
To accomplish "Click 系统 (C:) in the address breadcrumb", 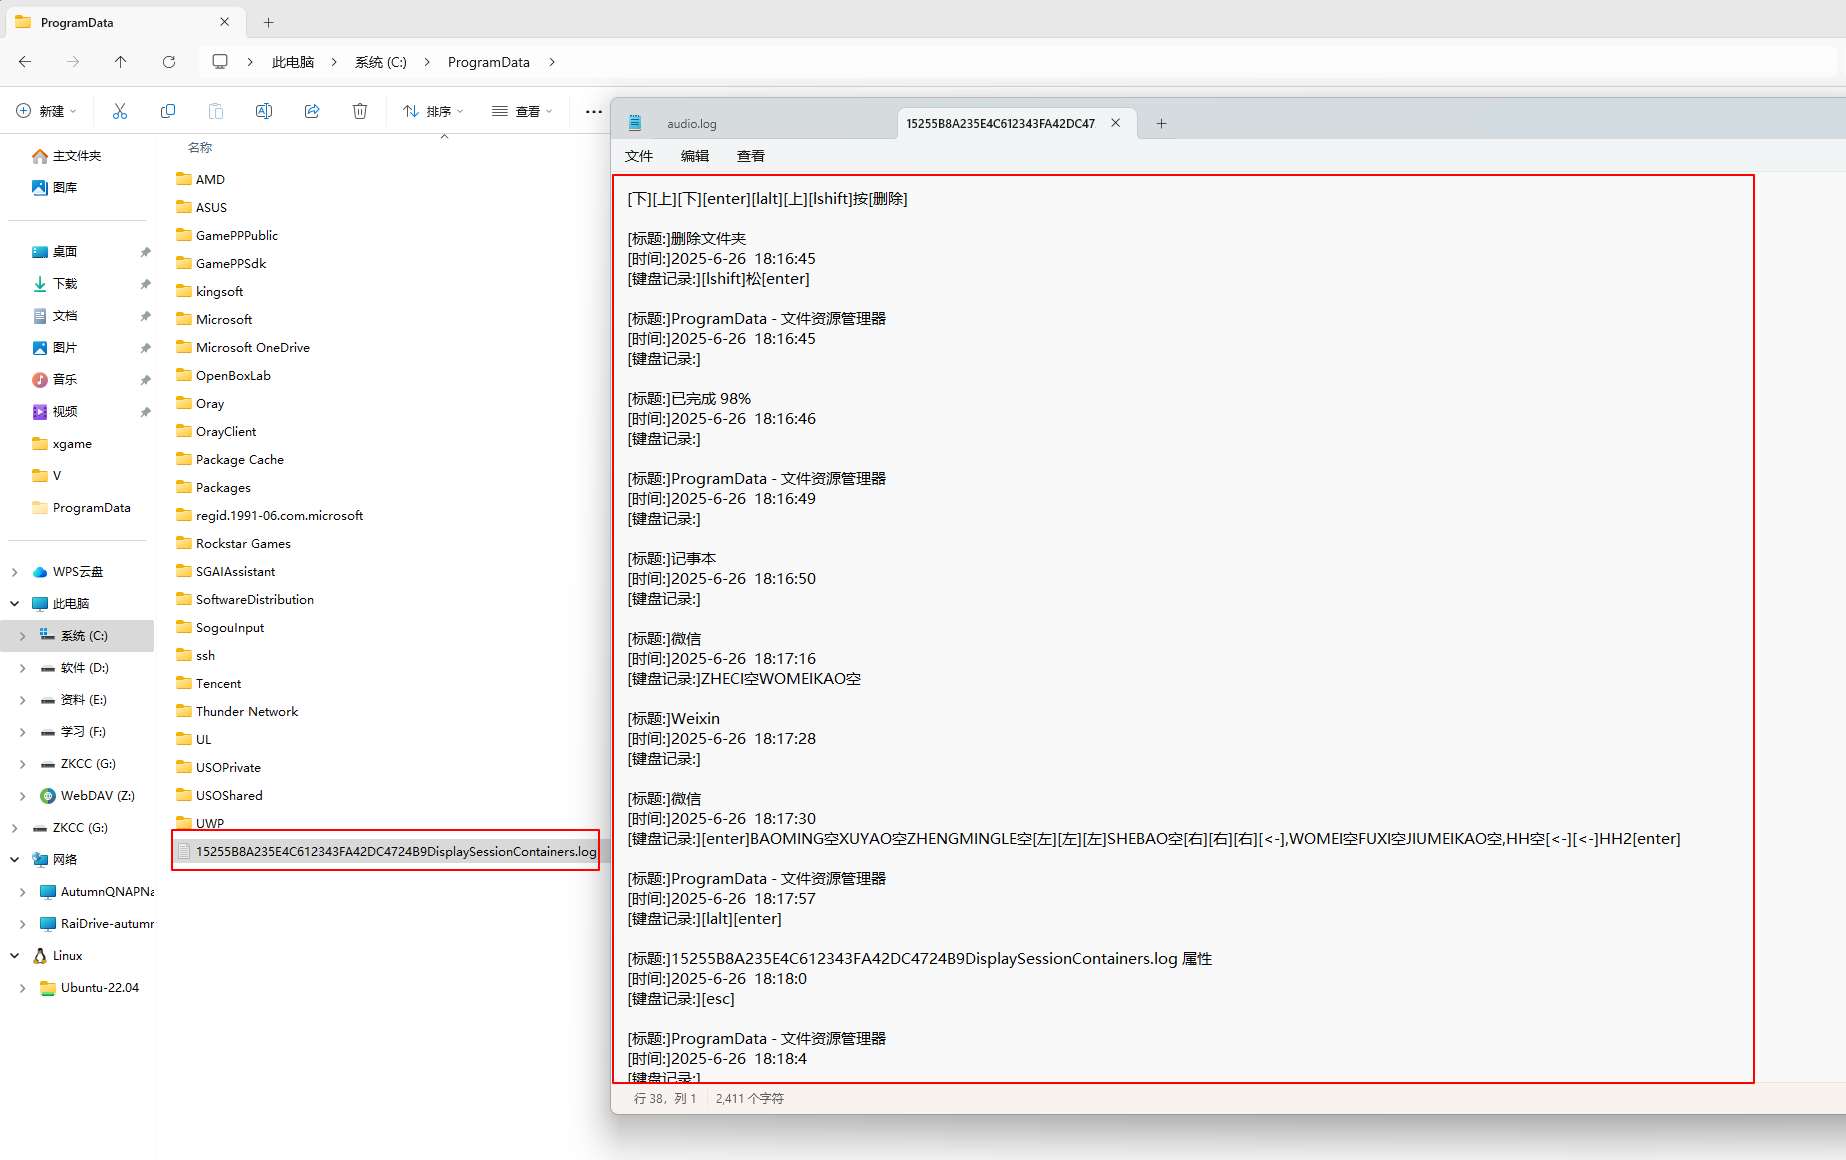I will coord(381,62).
